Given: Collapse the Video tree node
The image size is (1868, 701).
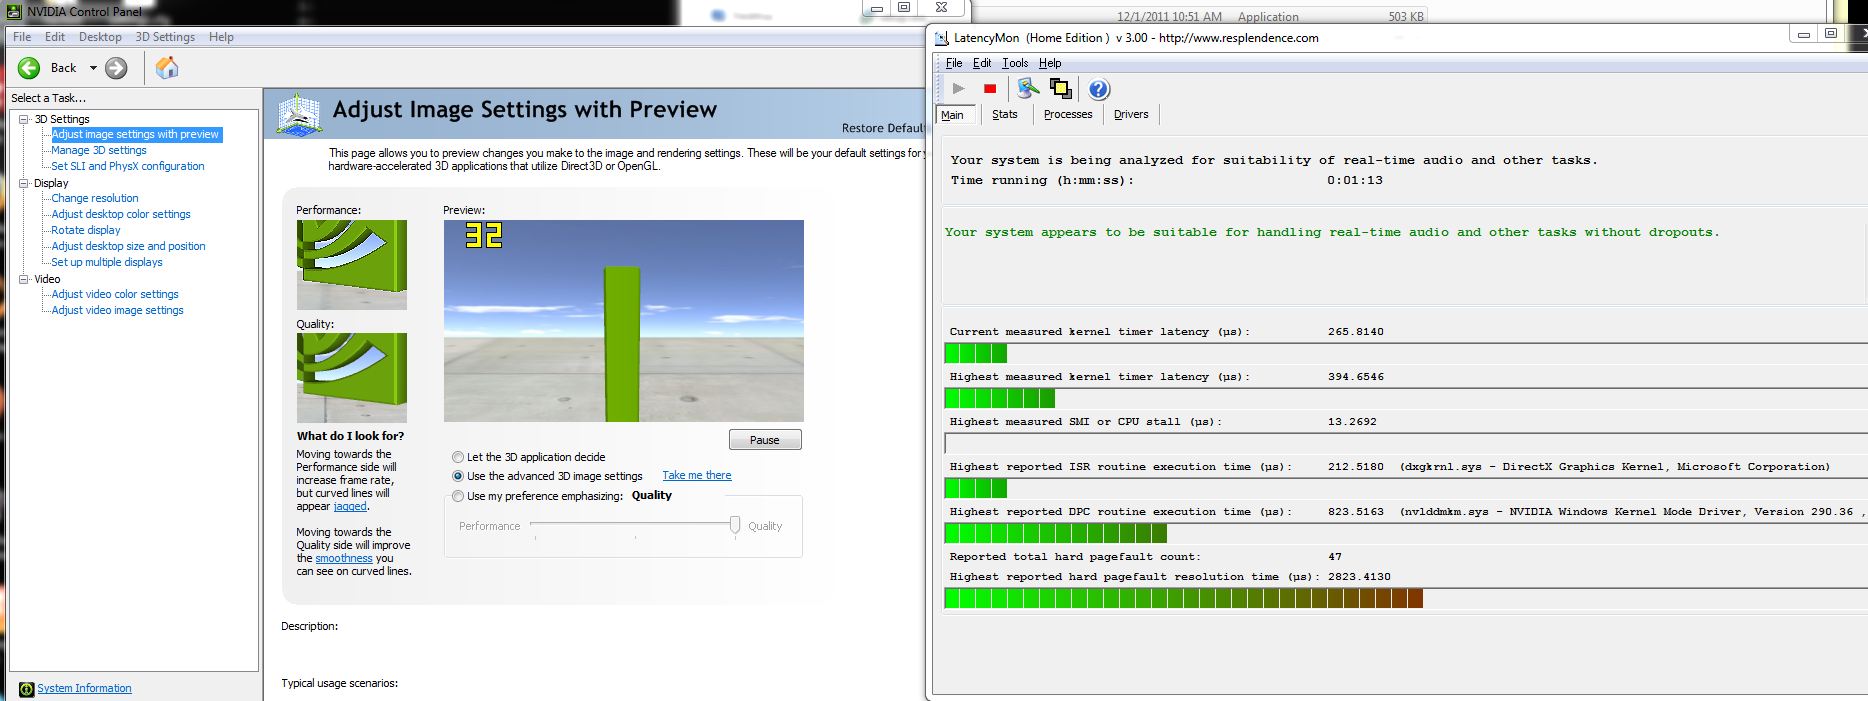Looking at the screenshot, I should pos(24,279).
